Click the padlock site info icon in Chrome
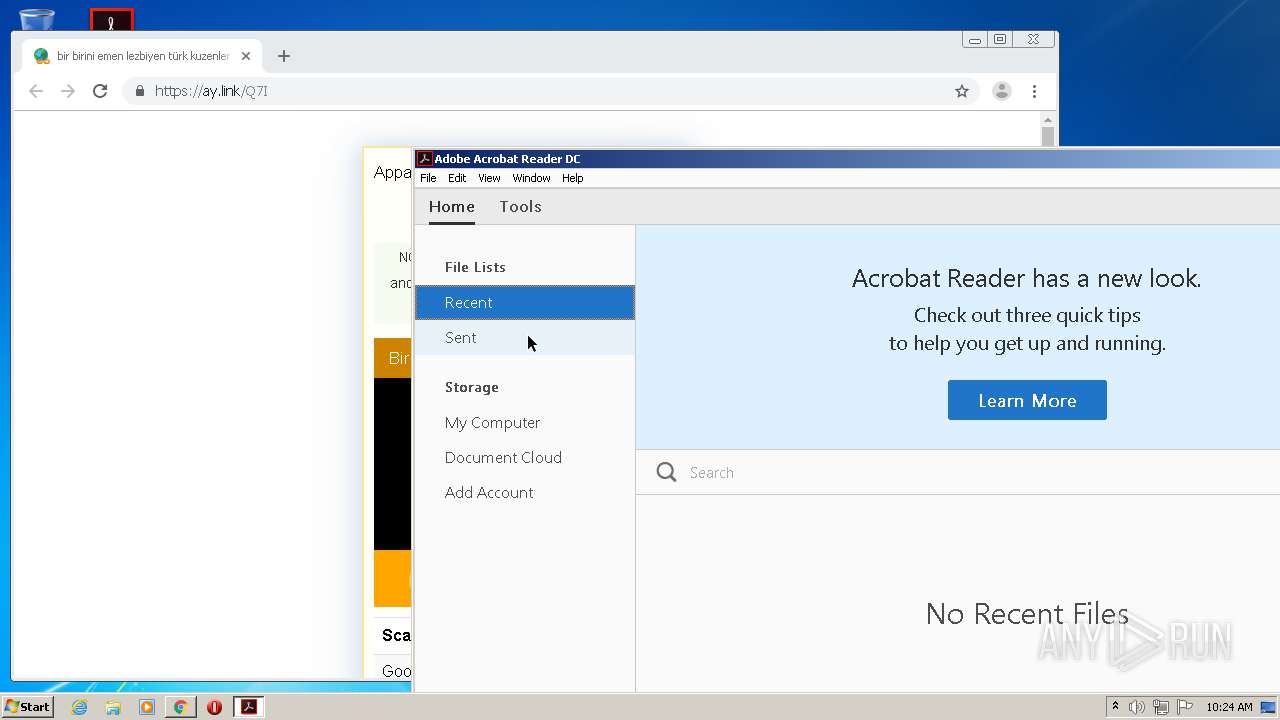The image size is (1280, 720). (139, 91)
